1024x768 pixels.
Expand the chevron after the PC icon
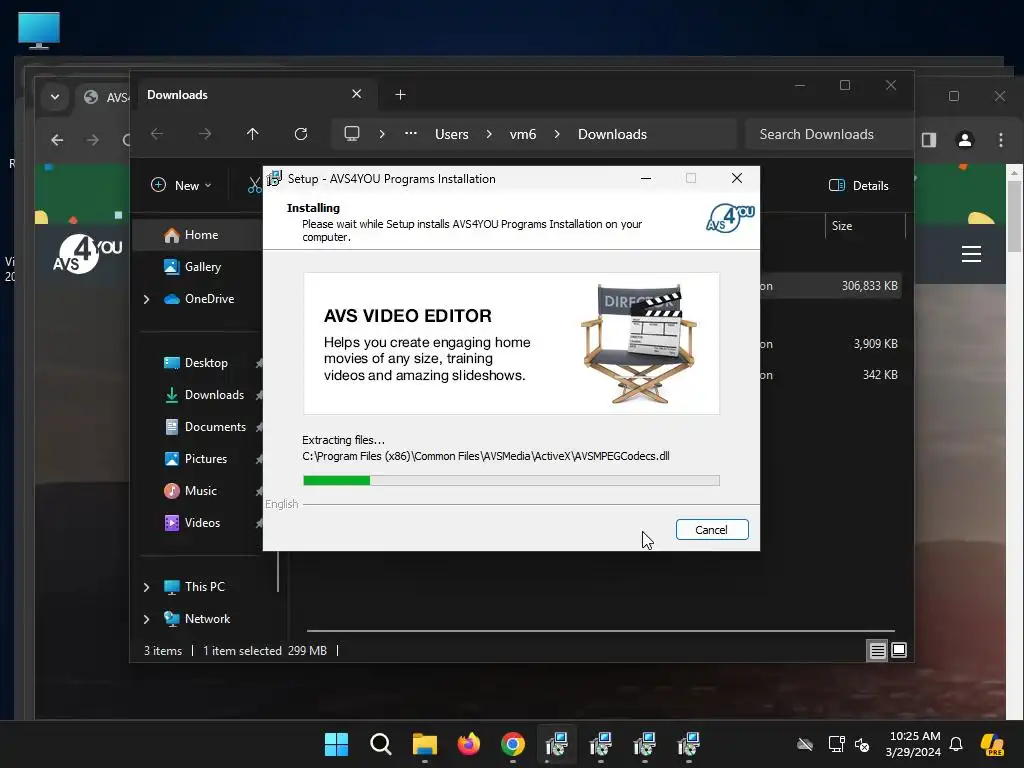point(382,134)
